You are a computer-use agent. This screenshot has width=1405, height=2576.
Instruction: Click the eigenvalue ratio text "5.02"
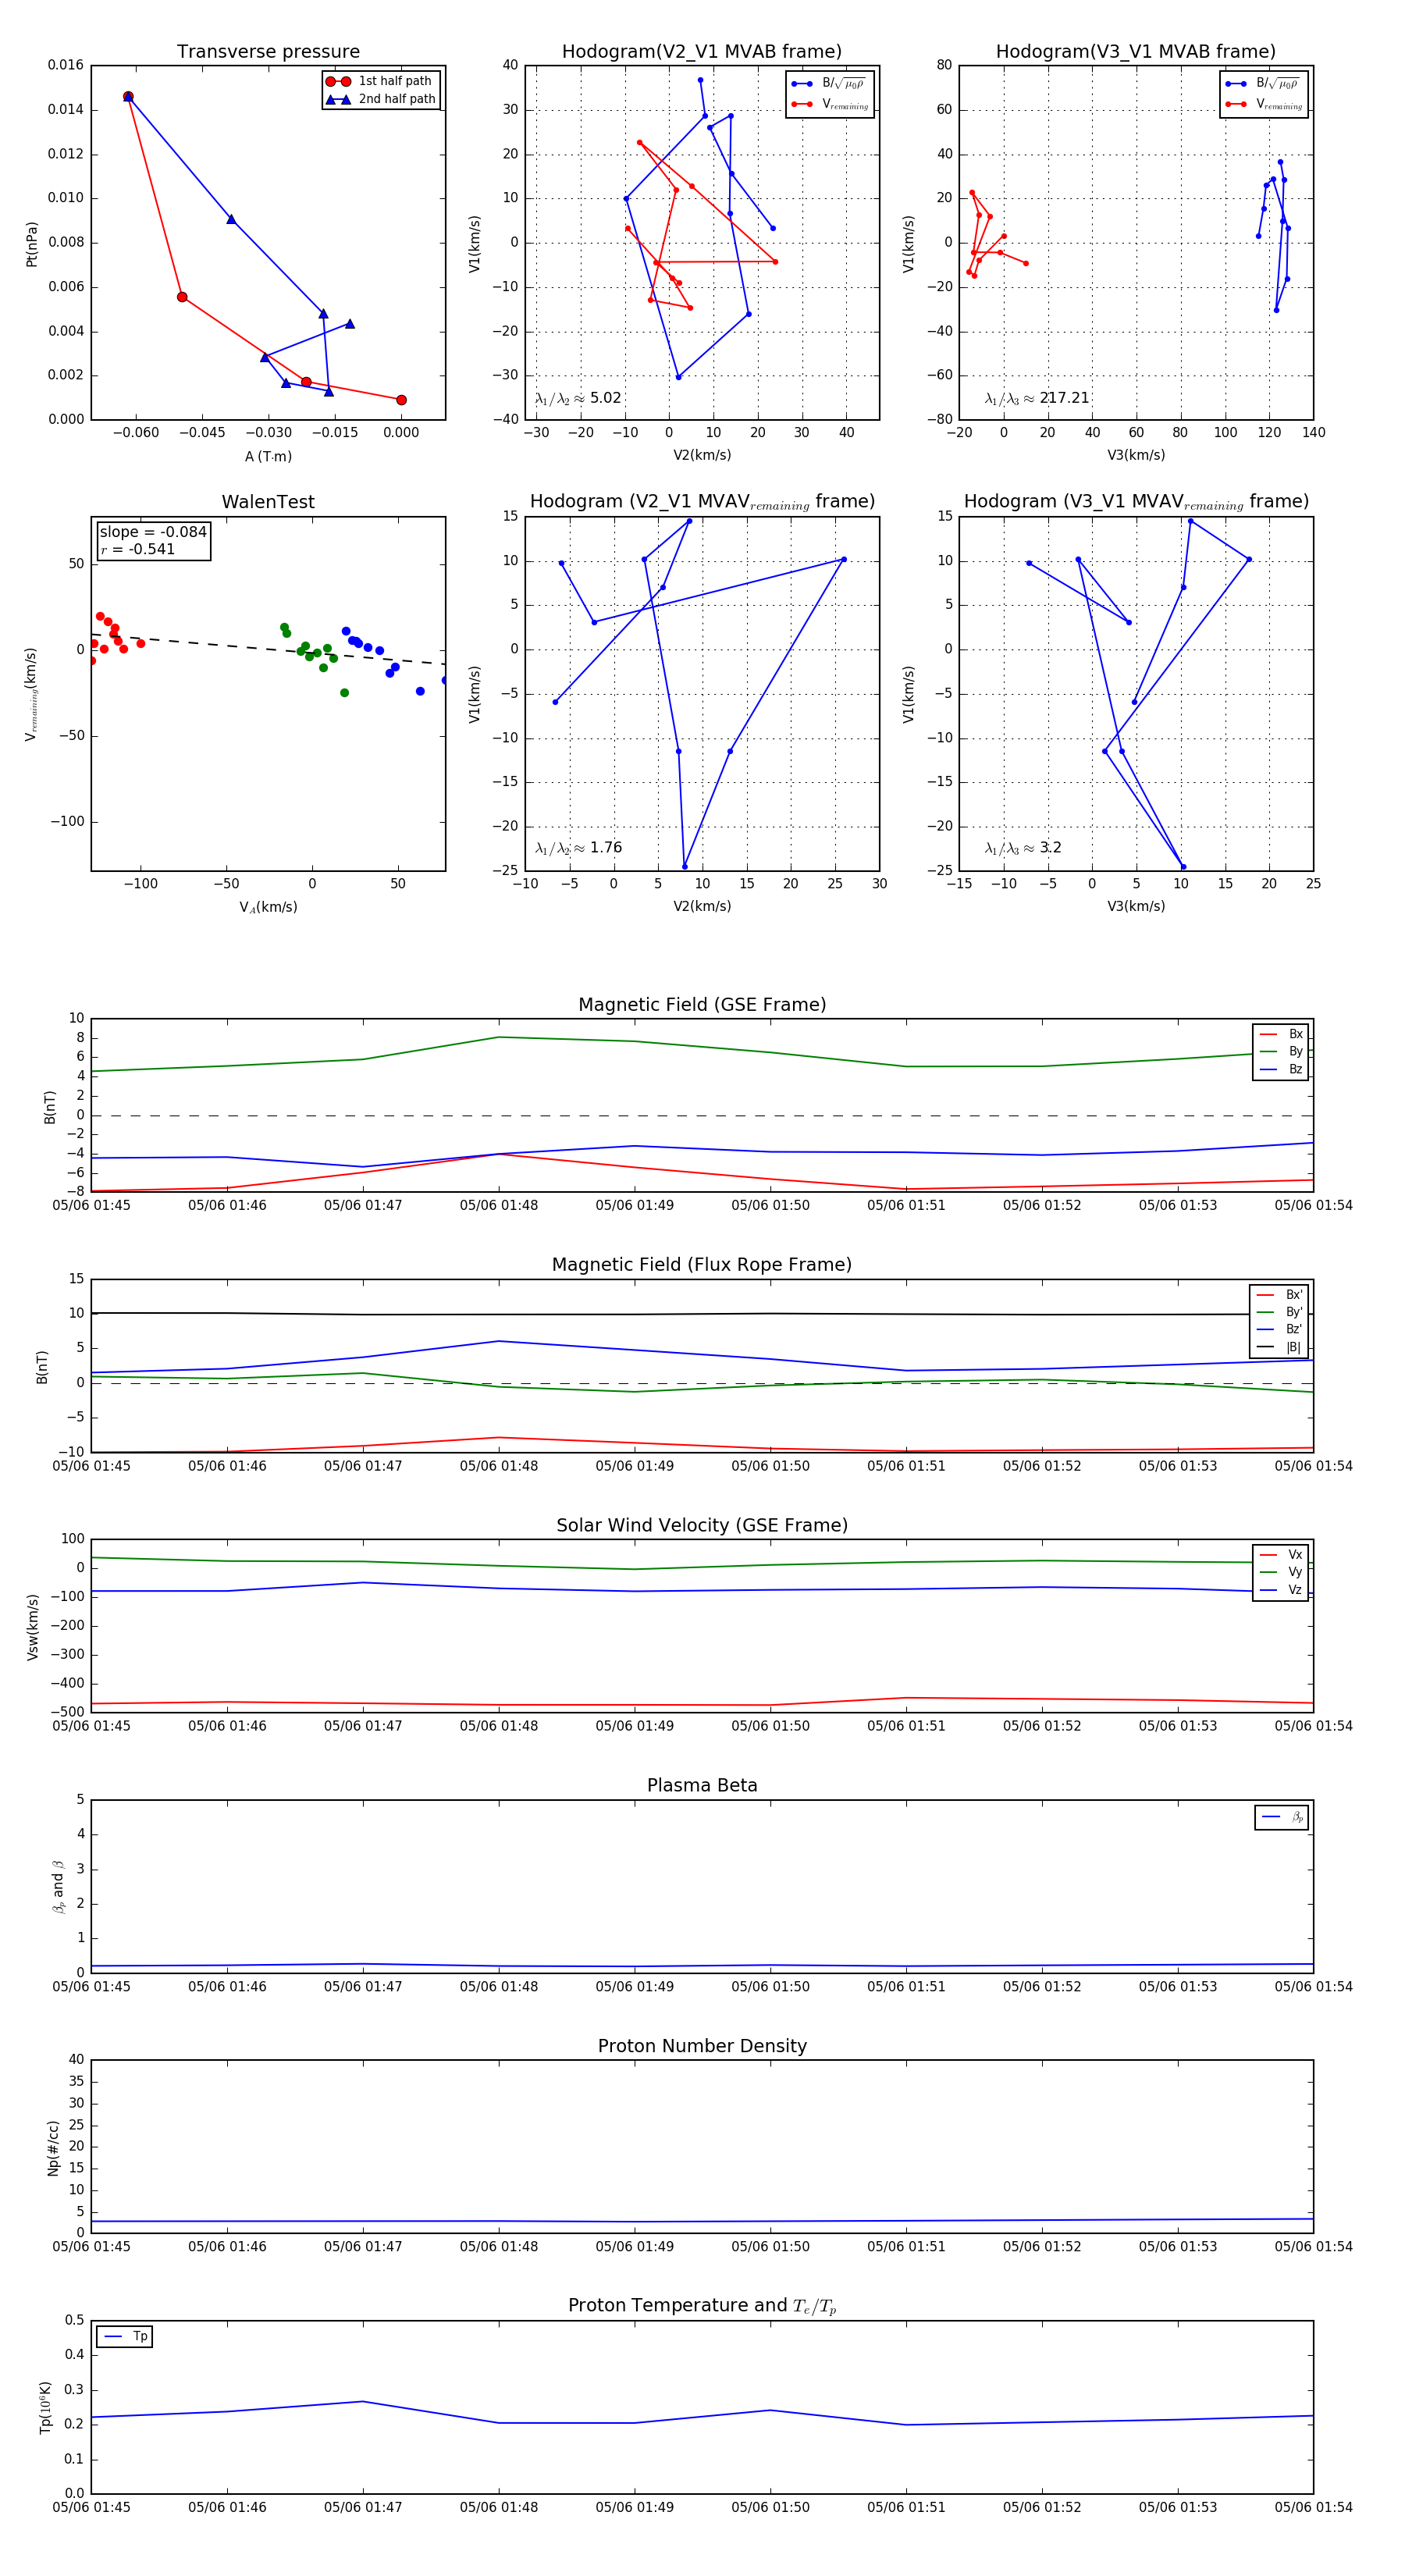606,398
